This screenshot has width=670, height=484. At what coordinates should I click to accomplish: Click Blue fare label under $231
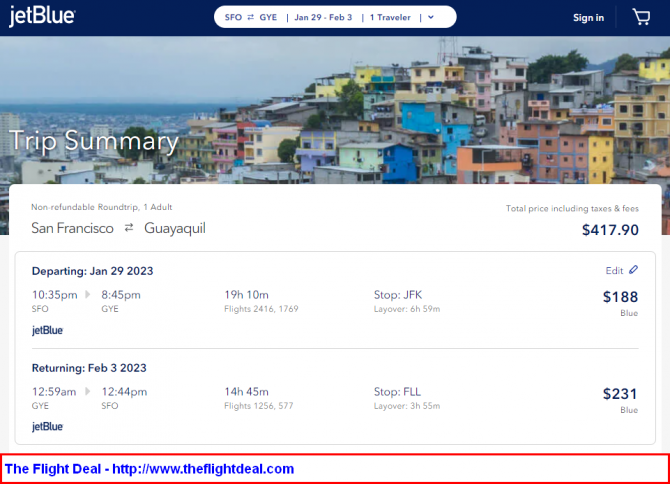click(629, 410)
